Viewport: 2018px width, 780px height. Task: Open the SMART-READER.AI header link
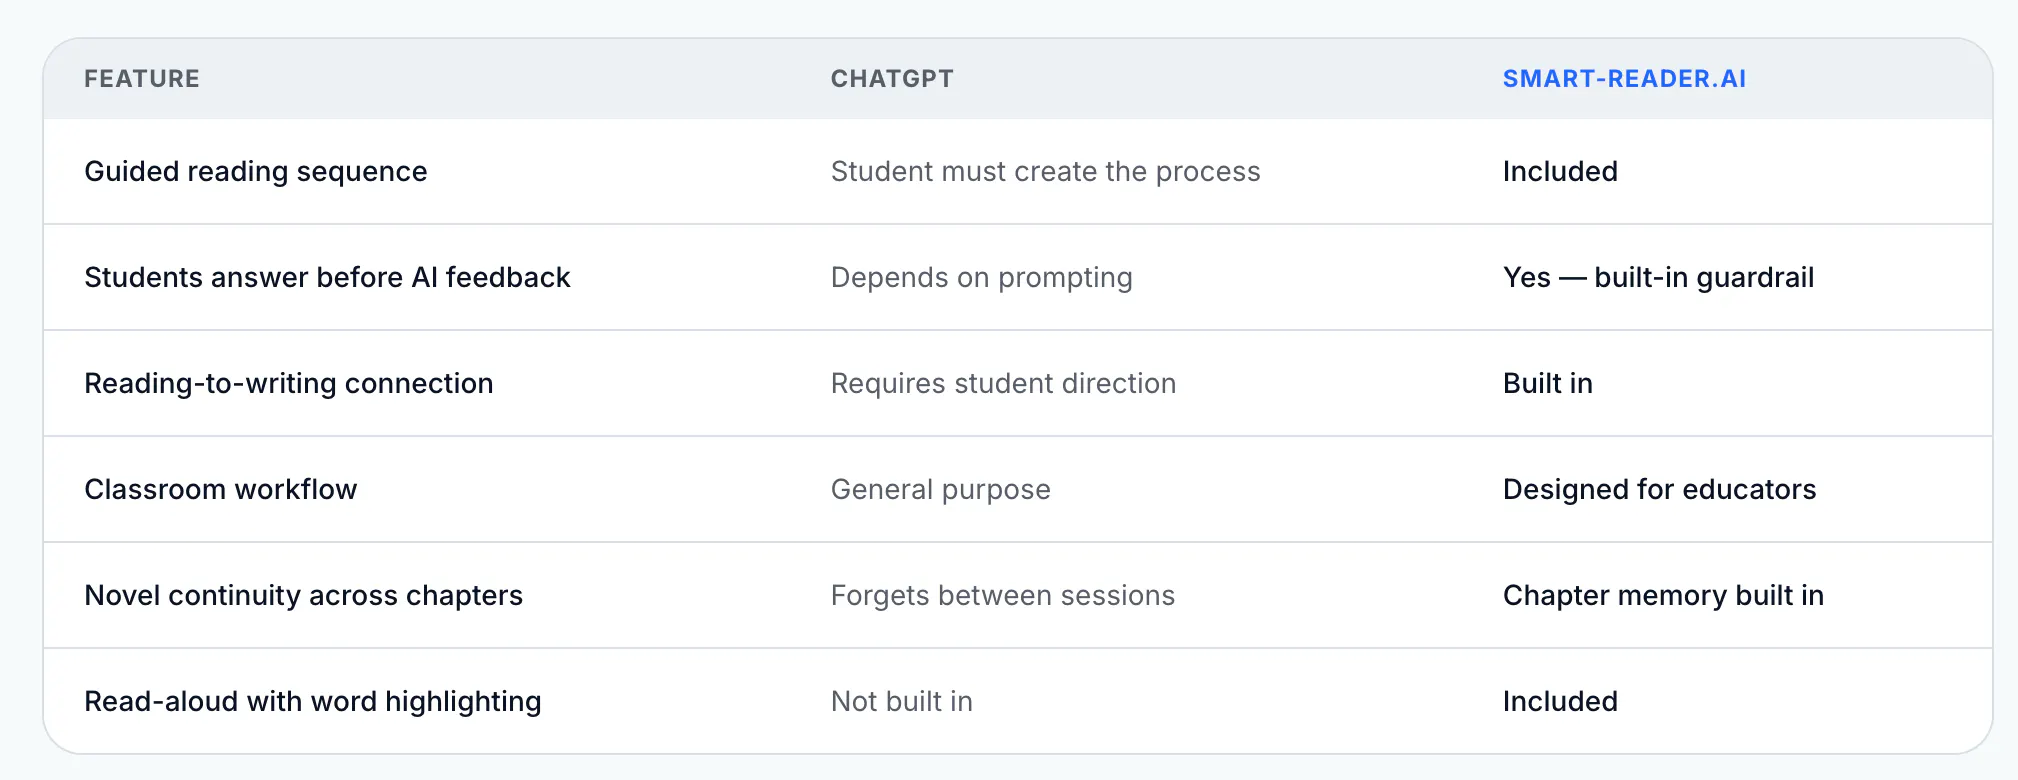(1624, 79)
